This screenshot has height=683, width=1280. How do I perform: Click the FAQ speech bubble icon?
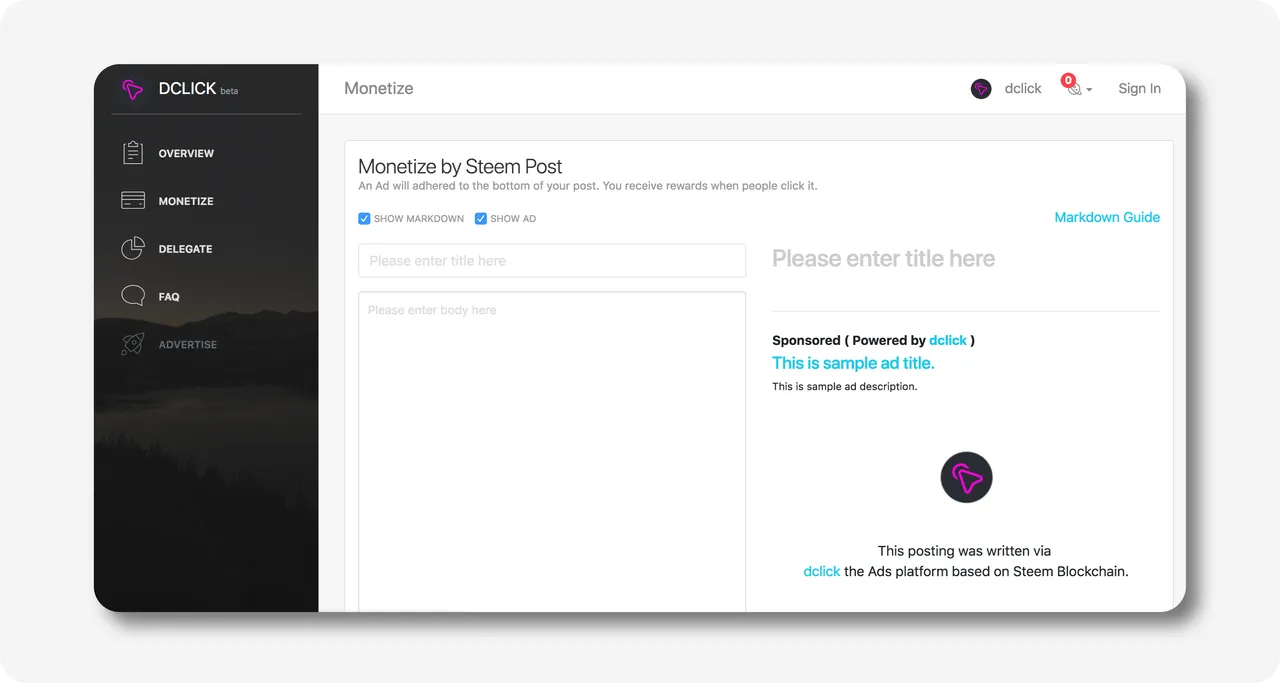coord(133,296)
